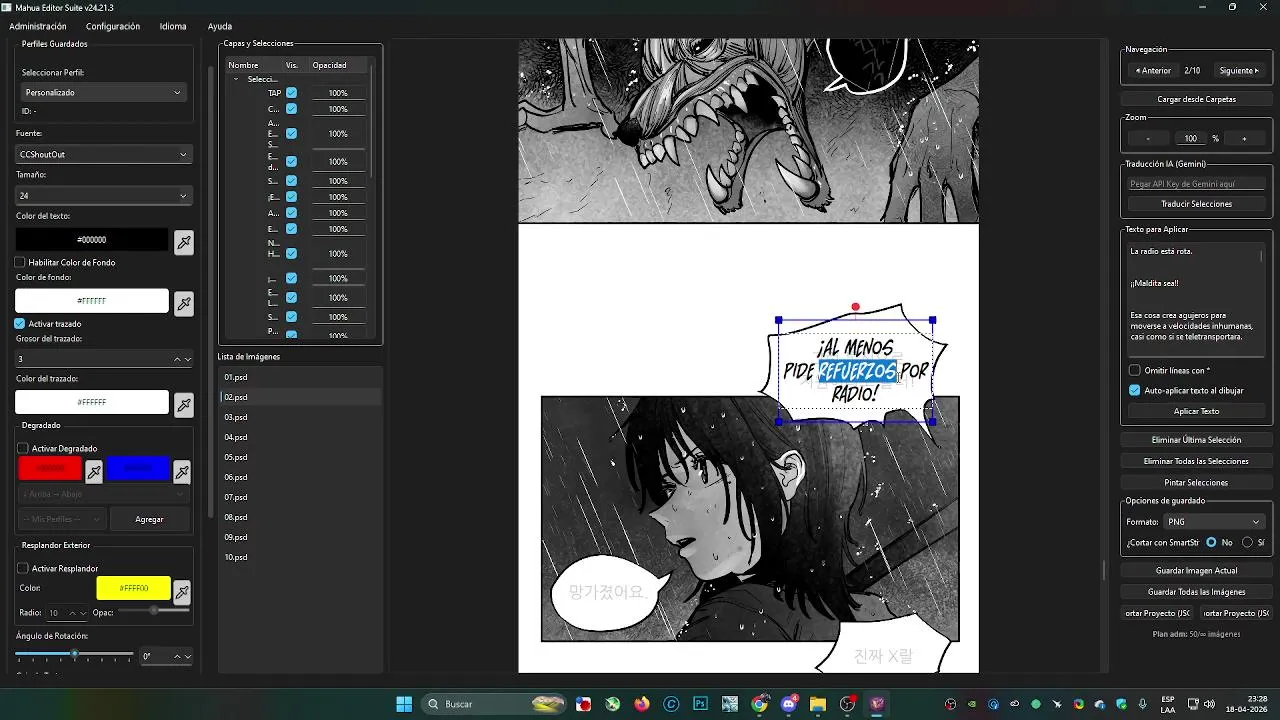Open the Formato dropdown showing PNG
This screenshot has width=1280, height=720.
tap(1215, 522)
